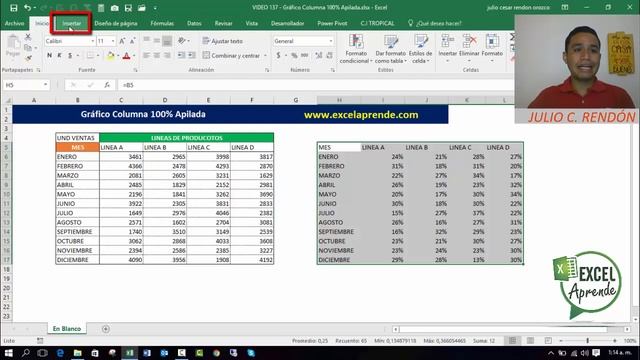Click the thousands separator 000 icon

pos(304,55)
